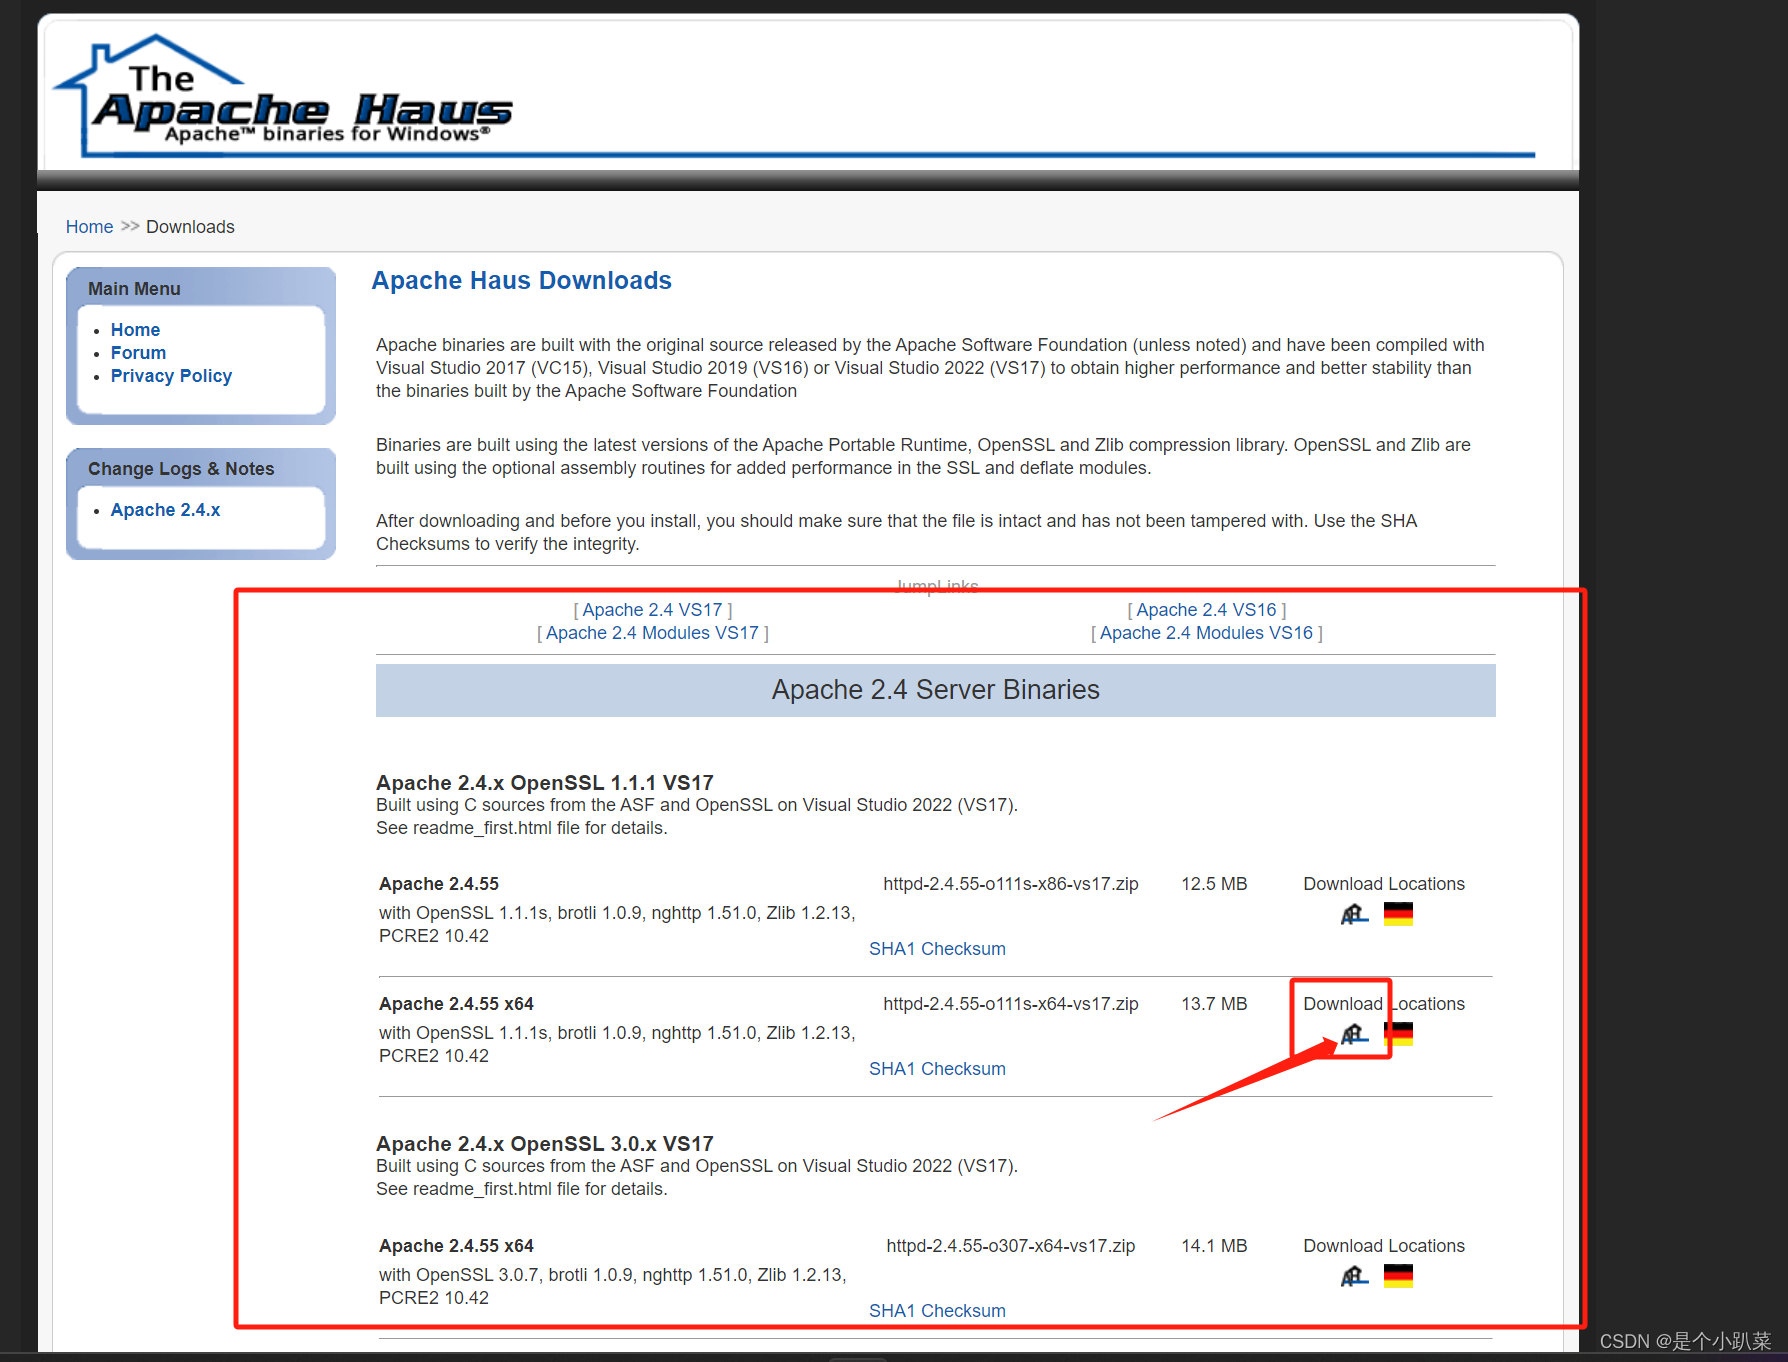Open the Apache 2.4.x change log

tap(165, 510)
